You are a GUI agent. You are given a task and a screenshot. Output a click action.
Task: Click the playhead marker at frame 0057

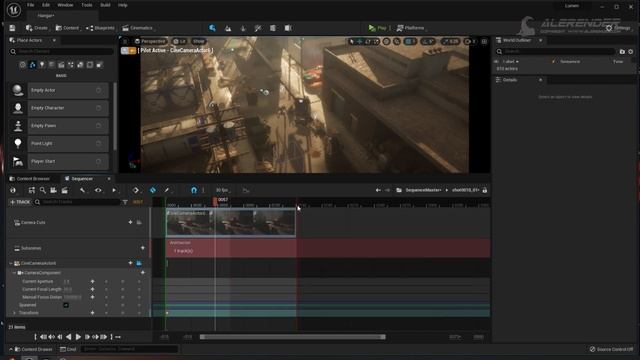[215, 201]
